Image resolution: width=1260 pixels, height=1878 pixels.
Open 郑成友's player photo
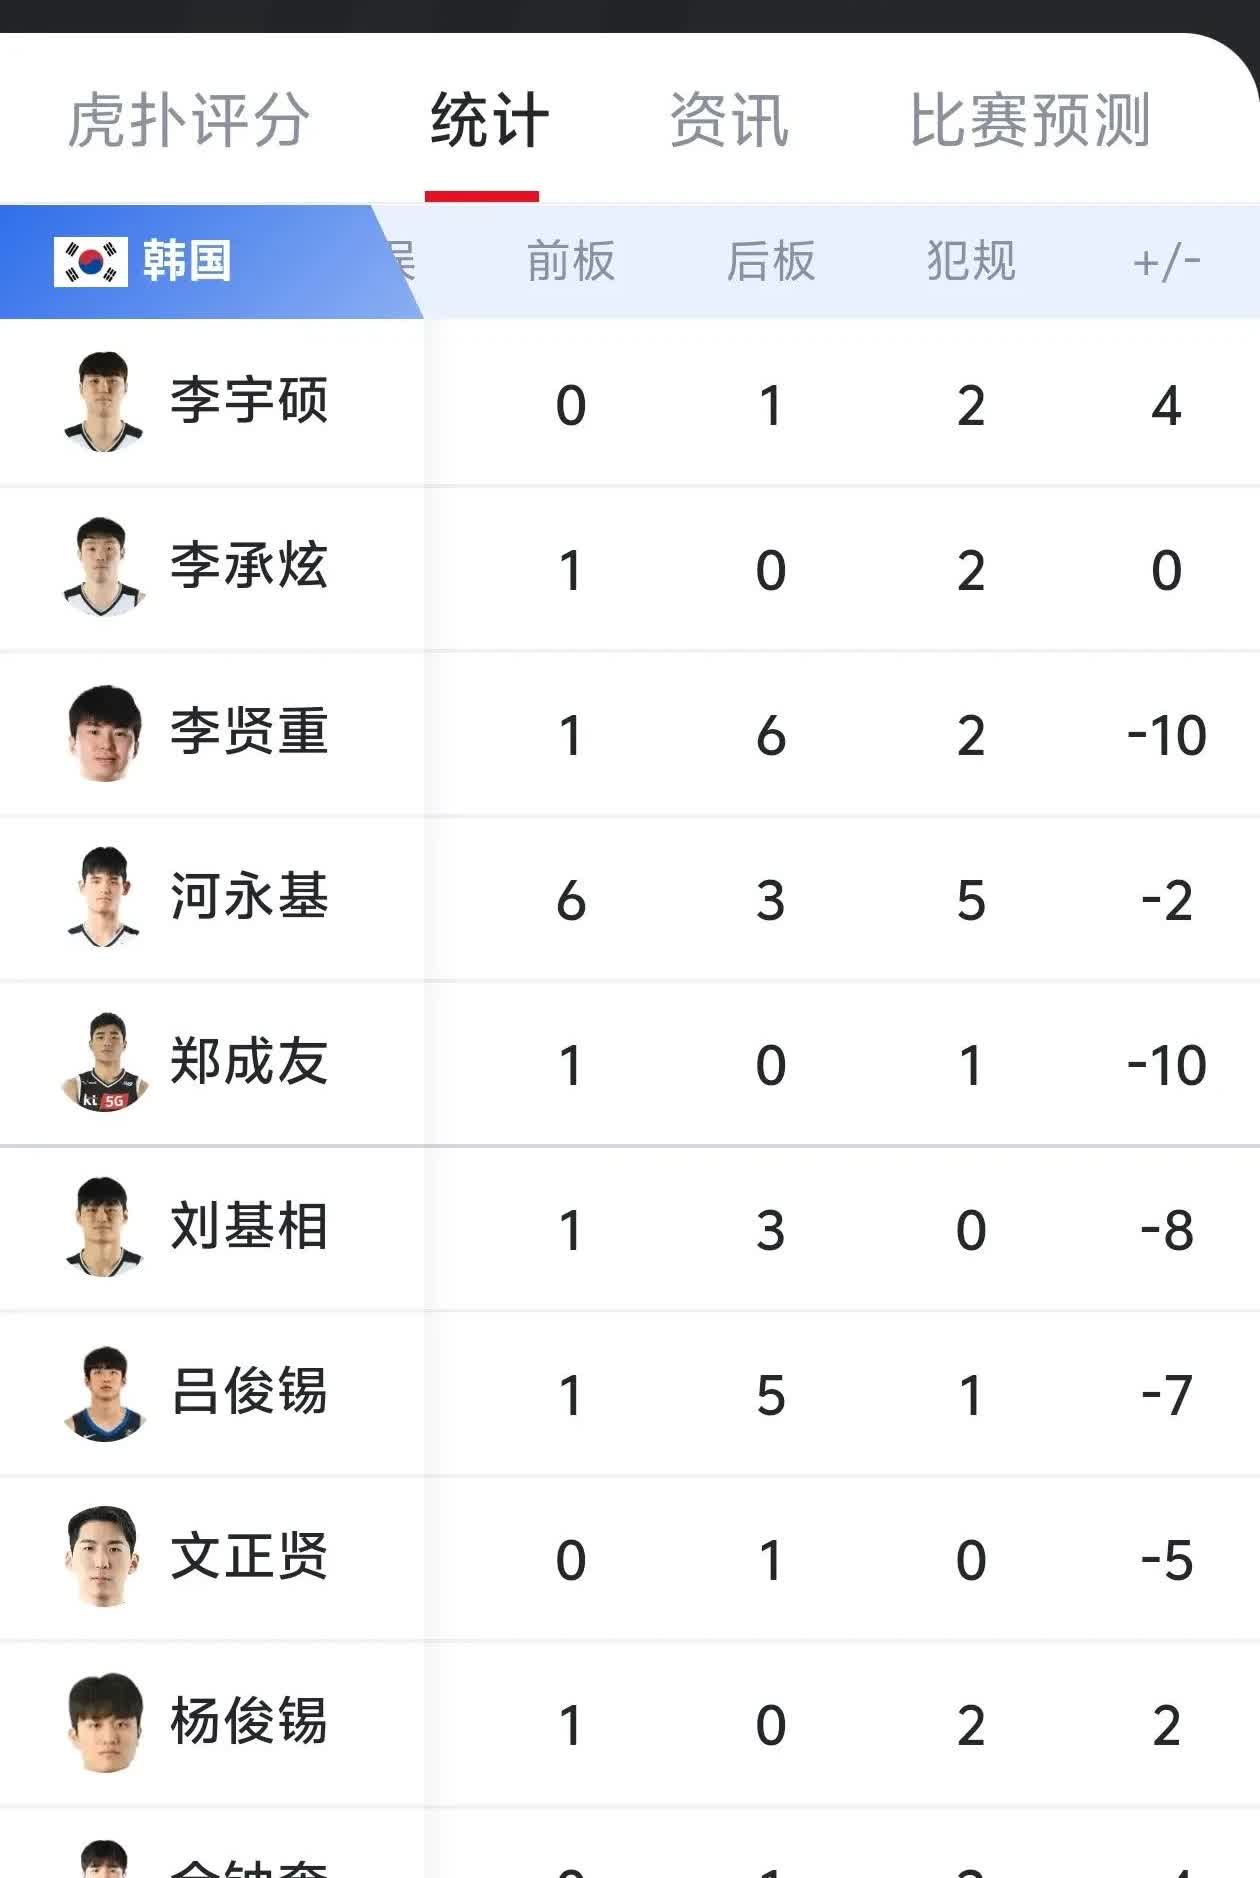pos(104,1062)
